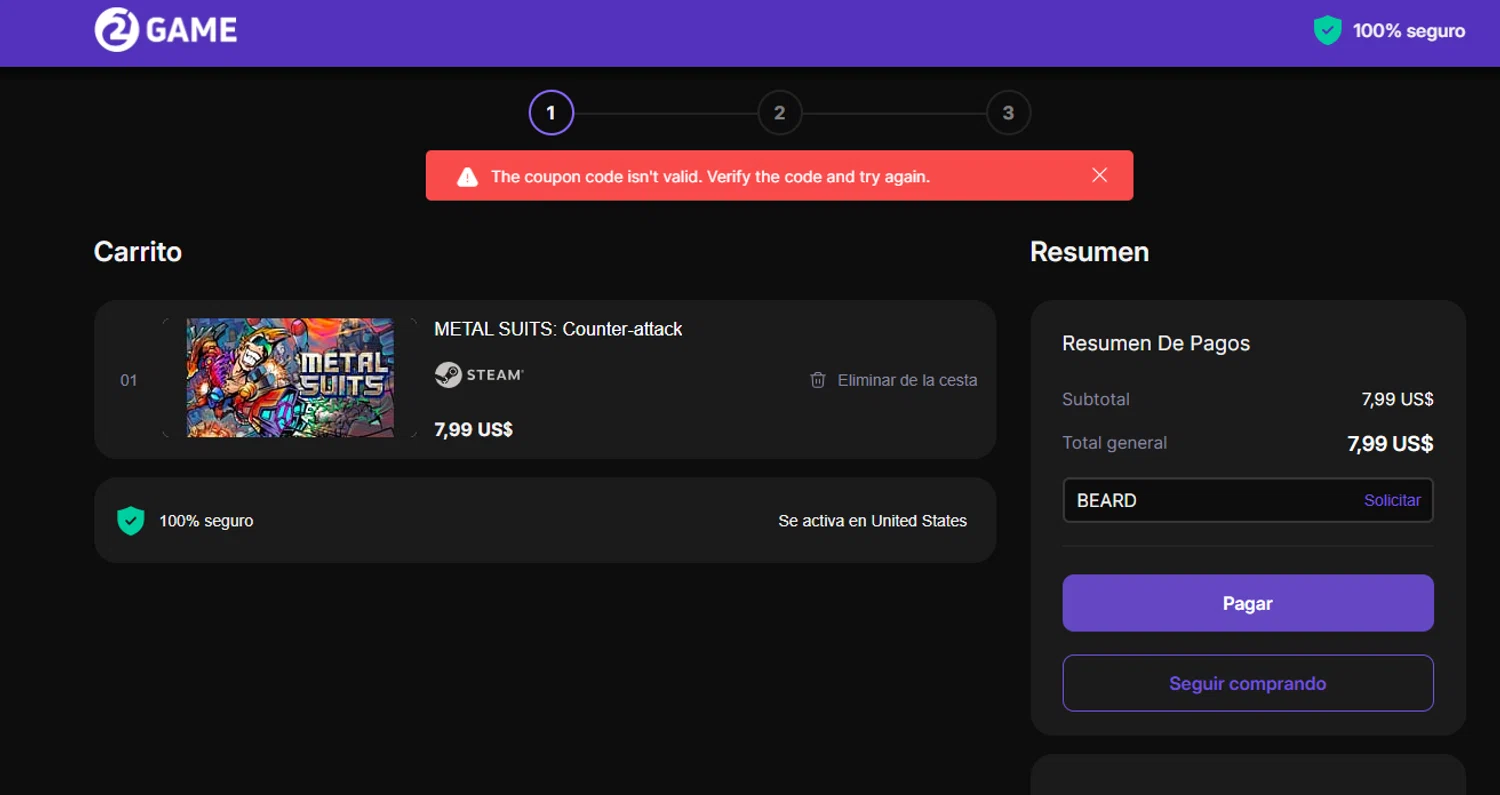Viewport: 1500px width, 795px height.
Task: Click the Subtotal label
Action: click(1096, 399)
